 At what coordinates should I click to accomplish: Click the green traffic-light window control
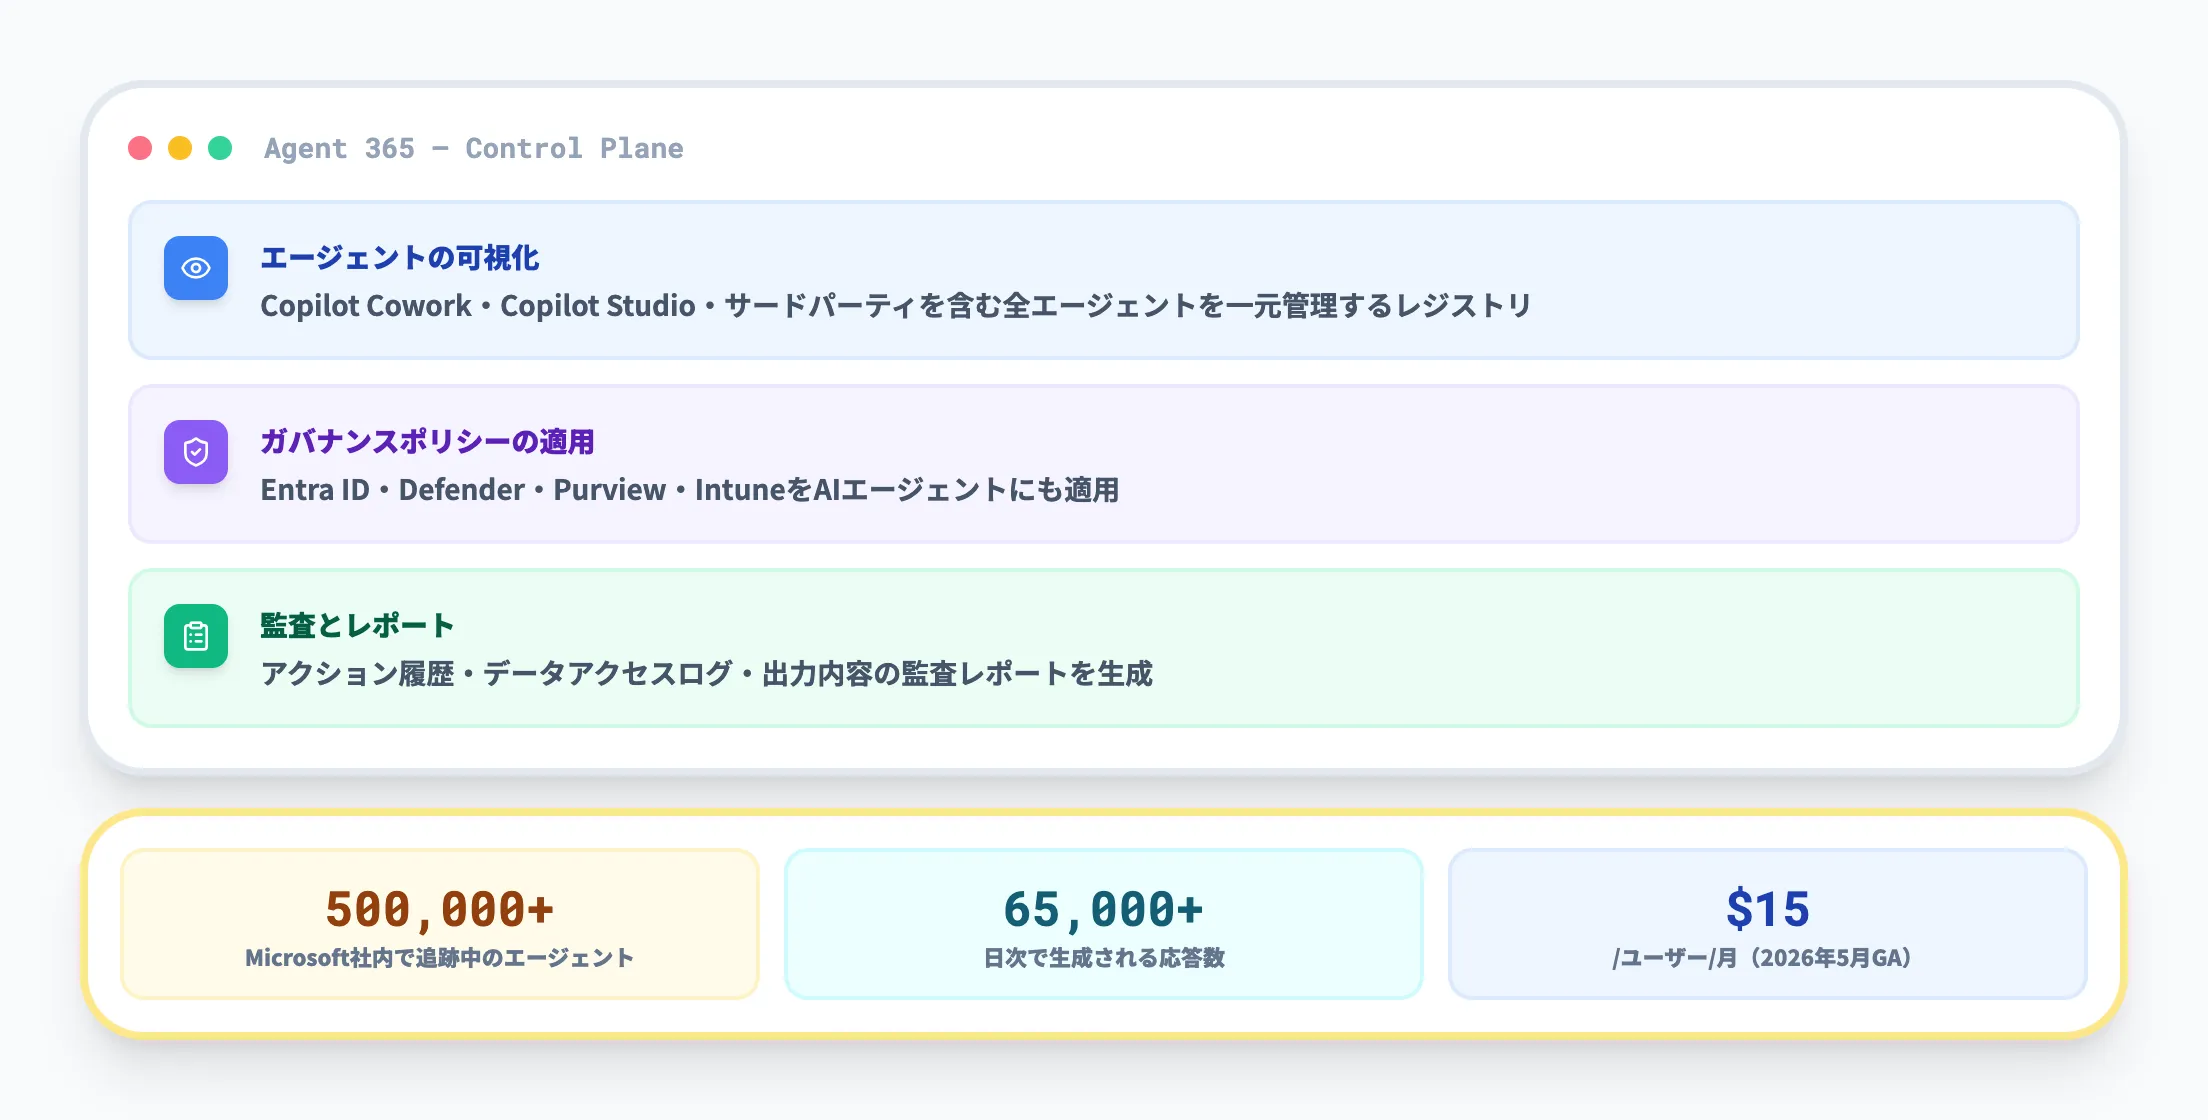coord(221,147)
